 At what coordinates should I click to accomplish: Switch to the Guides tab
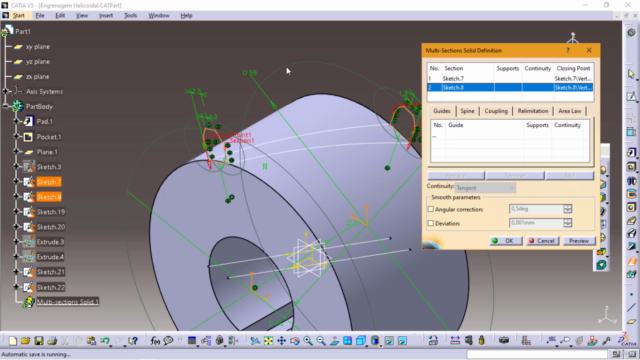(x=442, y=111)
